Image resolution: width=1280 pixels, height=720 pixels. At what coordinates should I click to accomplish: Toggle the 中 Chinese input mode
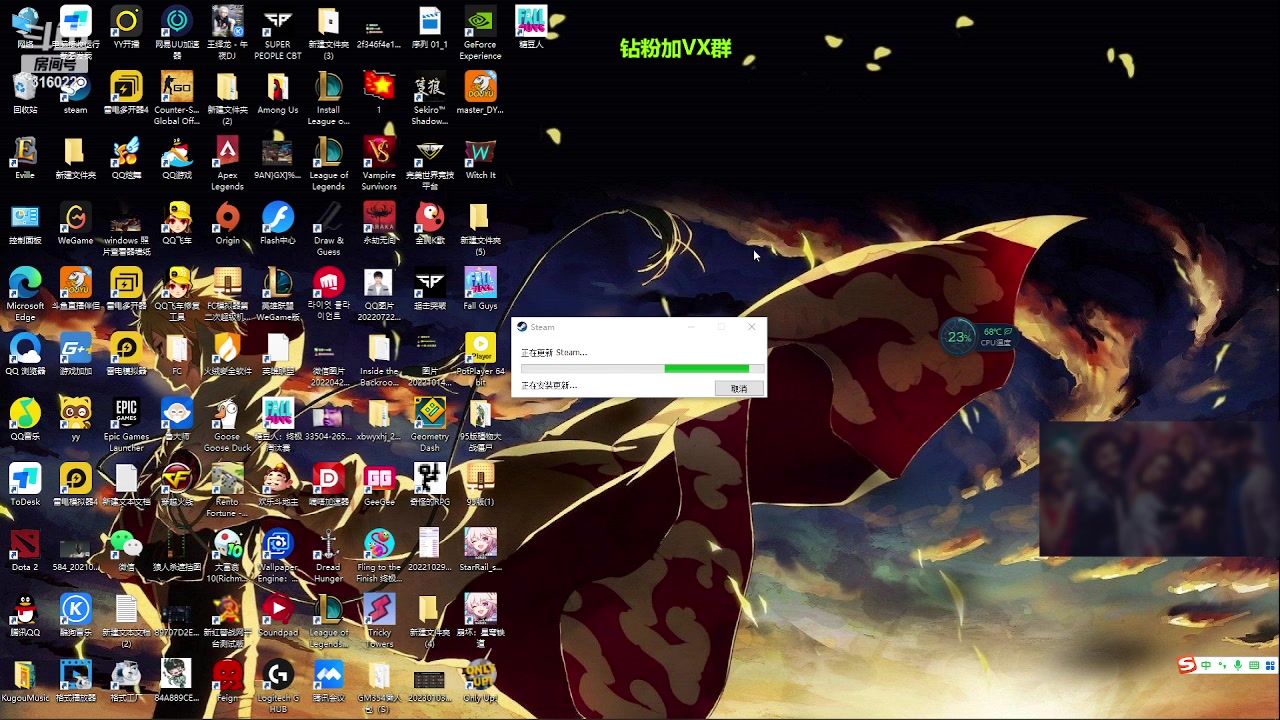coord(1207,666)
